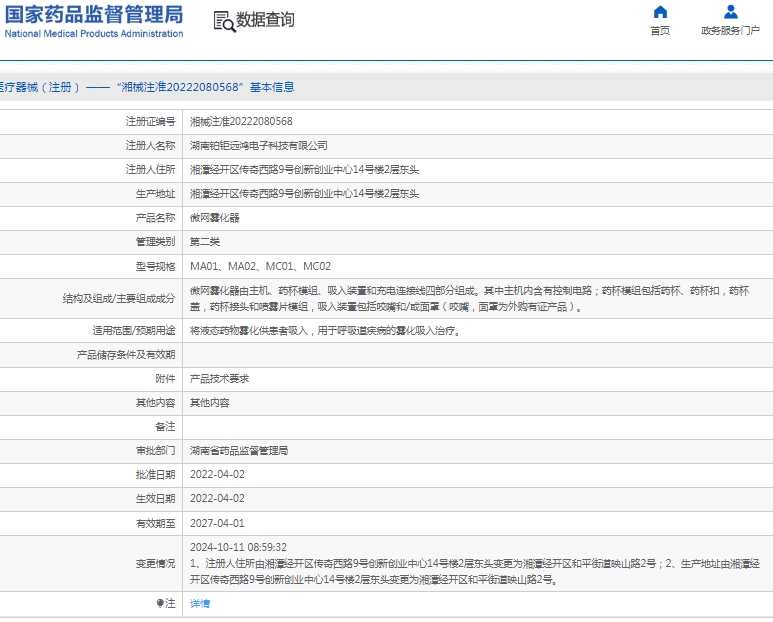Click the 结构及组成/主要组成成分 label
The width and height of the screenshot is (773, 622).
click(119, 299)
